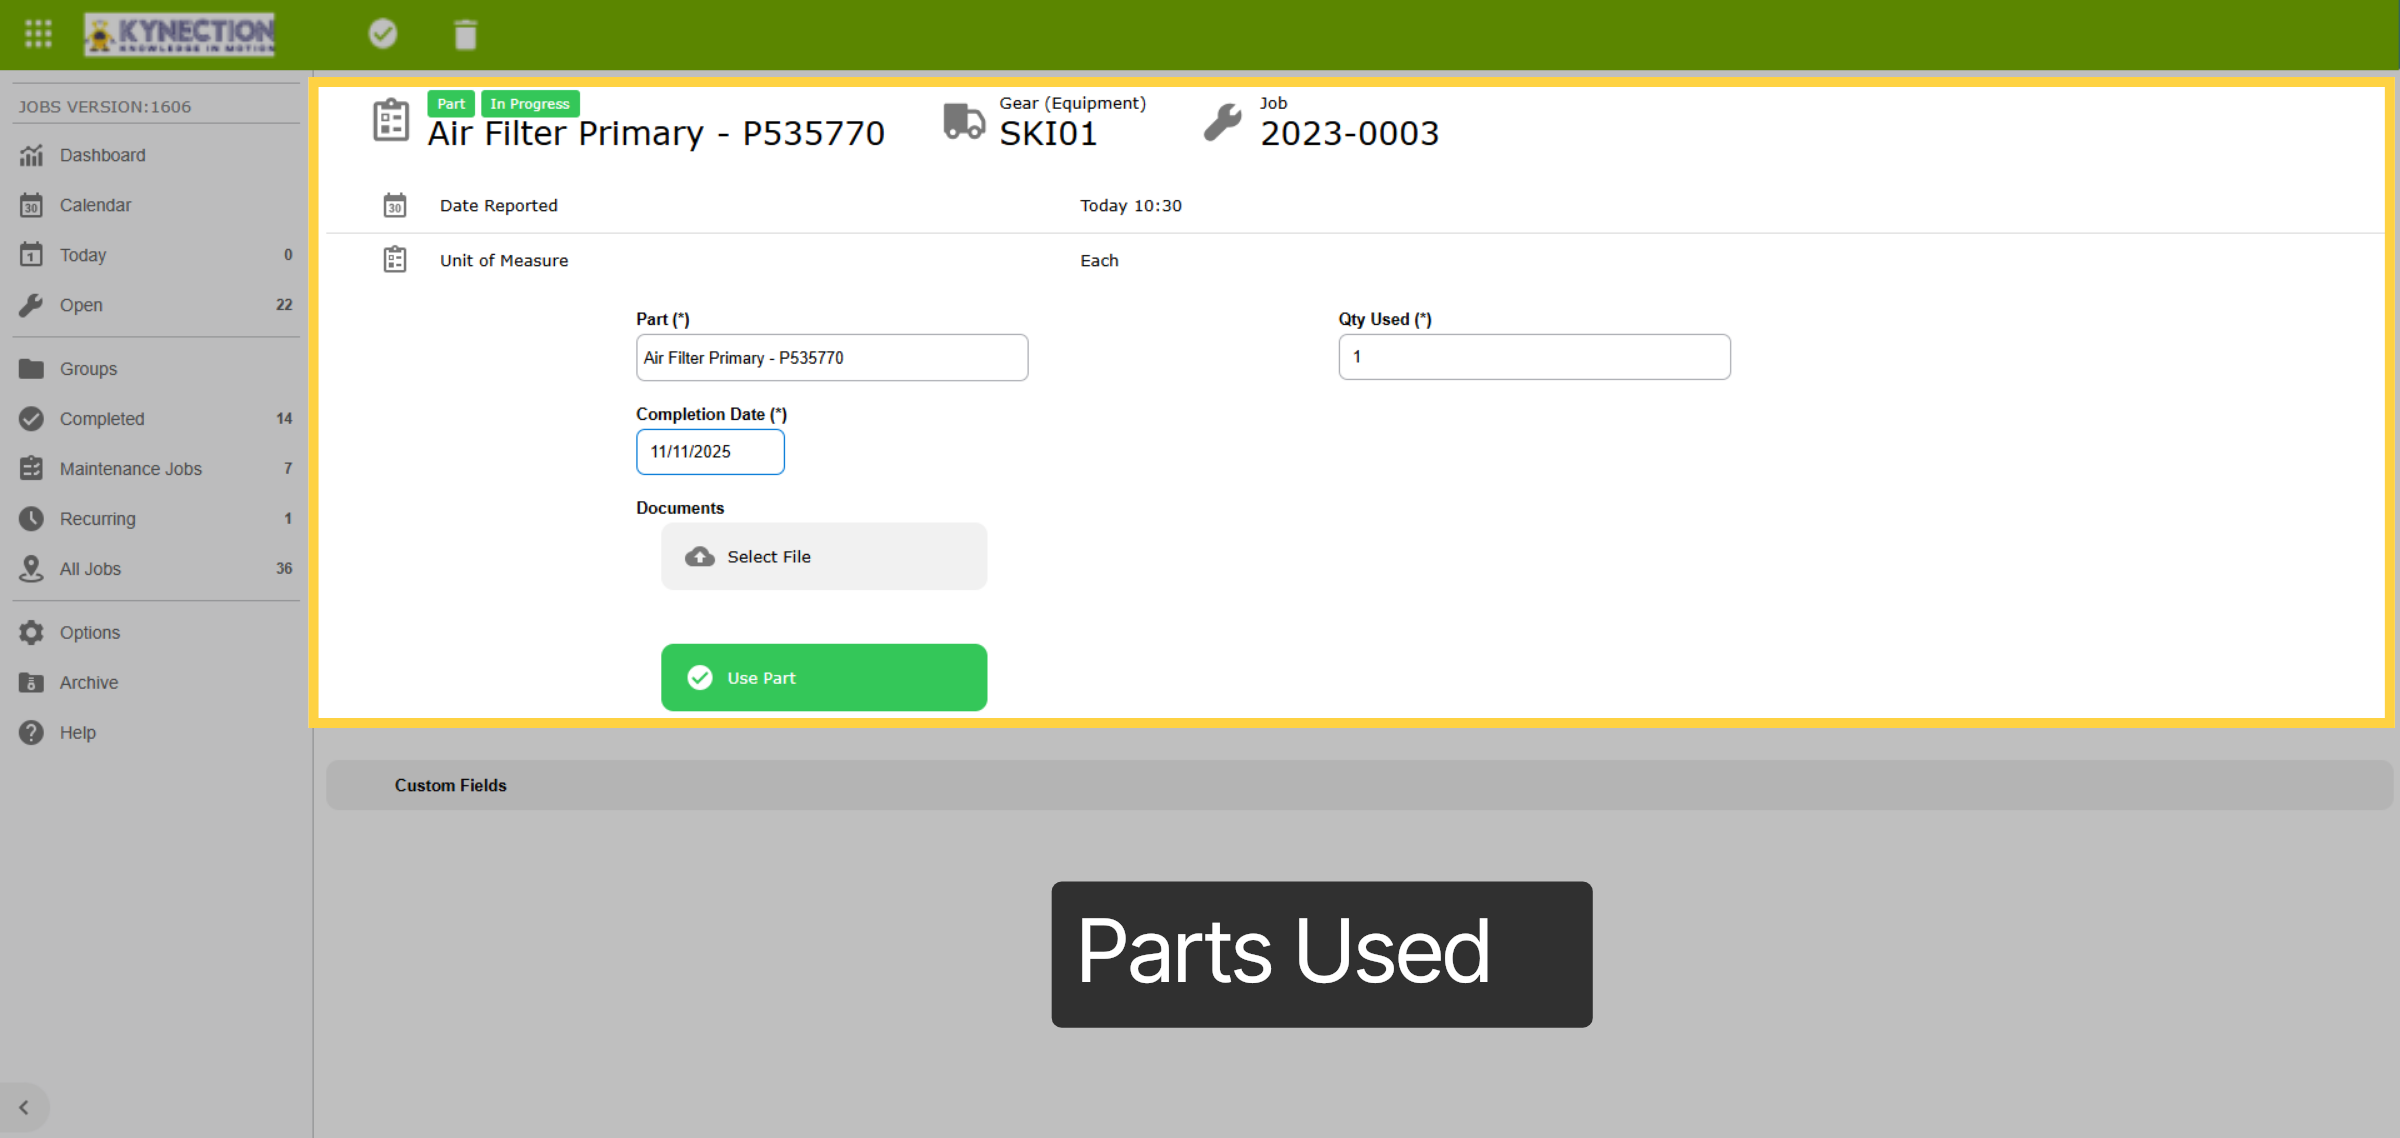The width and height of the screenshot is (2400, 1138).
Task: Show Open jobs list
Action: [156, 305]
